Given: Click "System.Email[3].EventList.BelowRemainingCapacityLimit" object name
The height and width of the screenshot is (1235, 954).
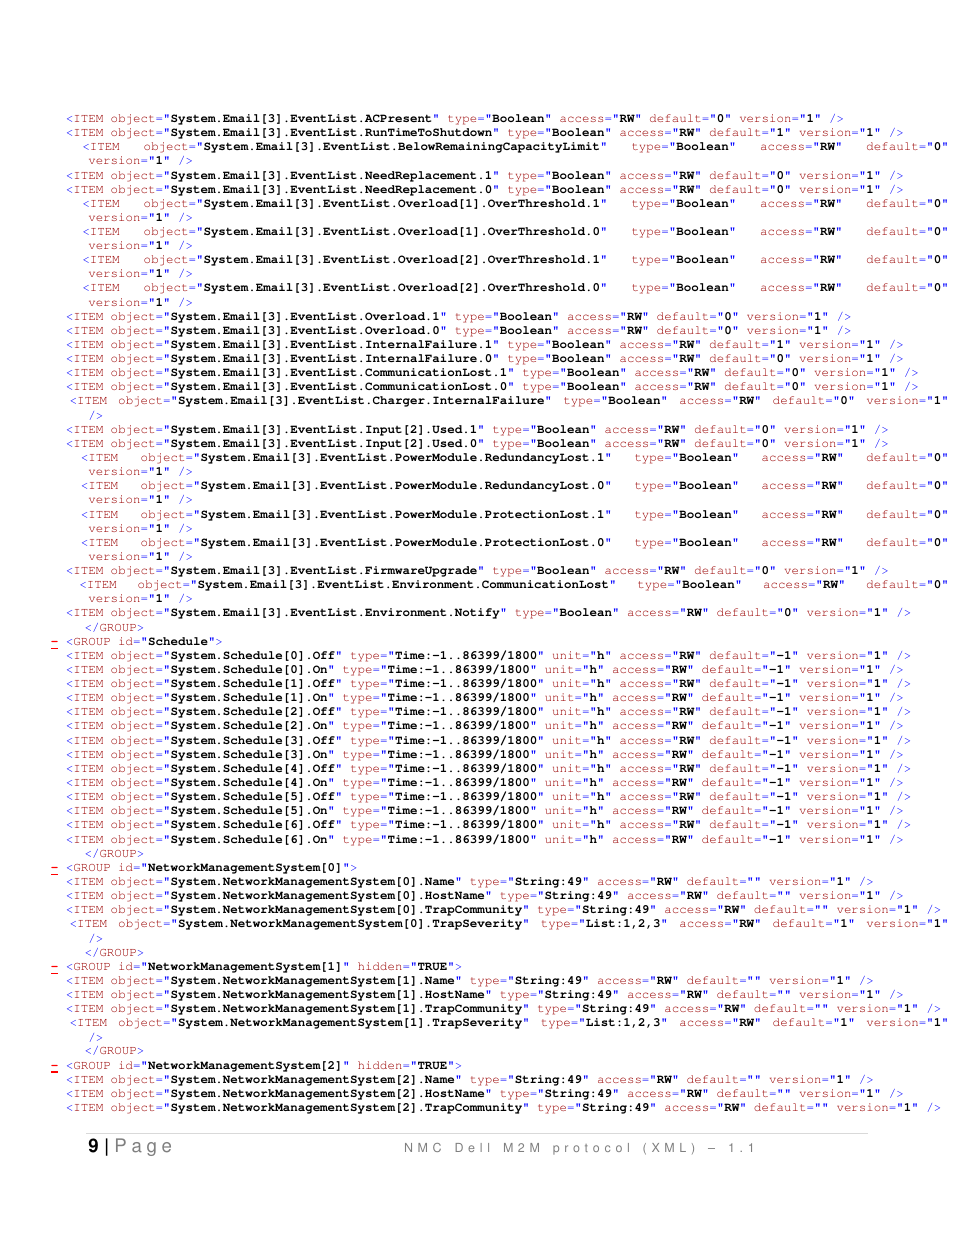Looking at the screenshot, I should coord(402,146).
